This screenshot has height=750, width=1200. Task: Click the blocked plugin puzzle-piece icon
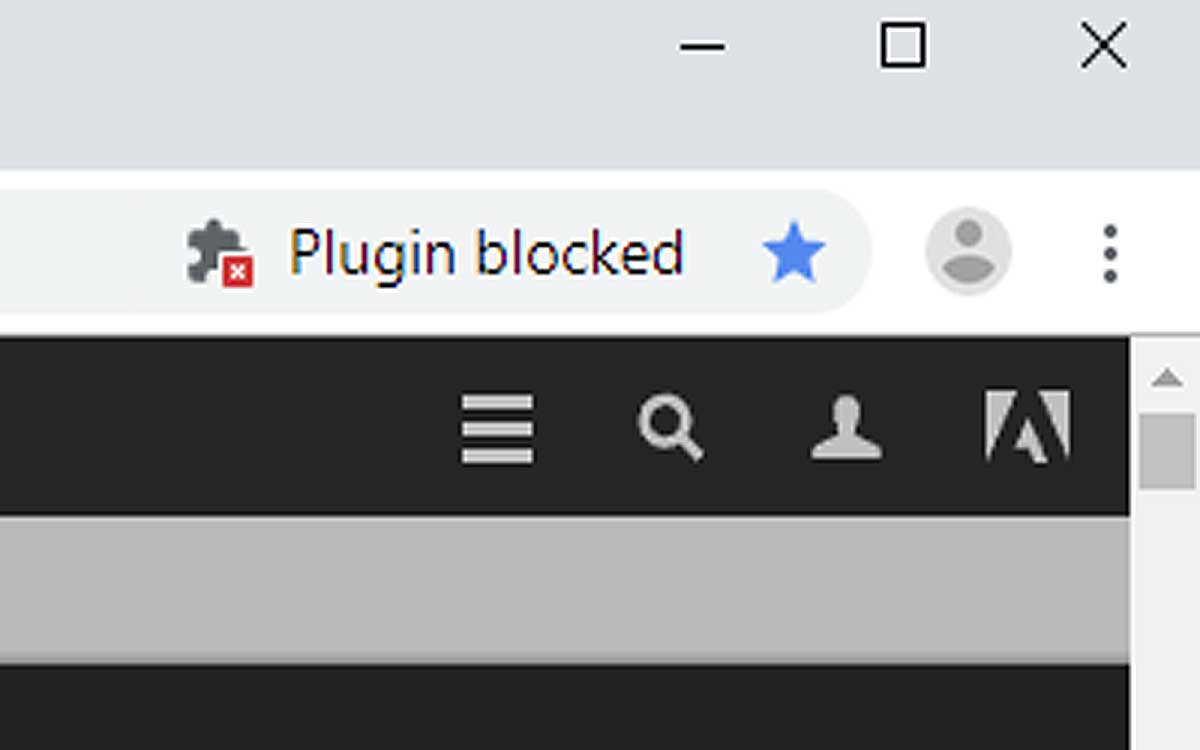click(x=220, y=253)
